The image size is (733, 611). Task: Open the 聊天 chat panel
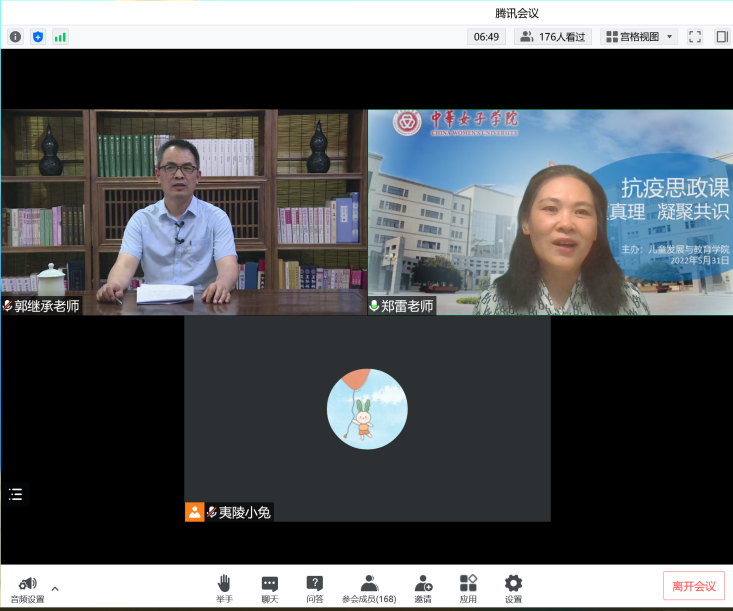(269, 587)
